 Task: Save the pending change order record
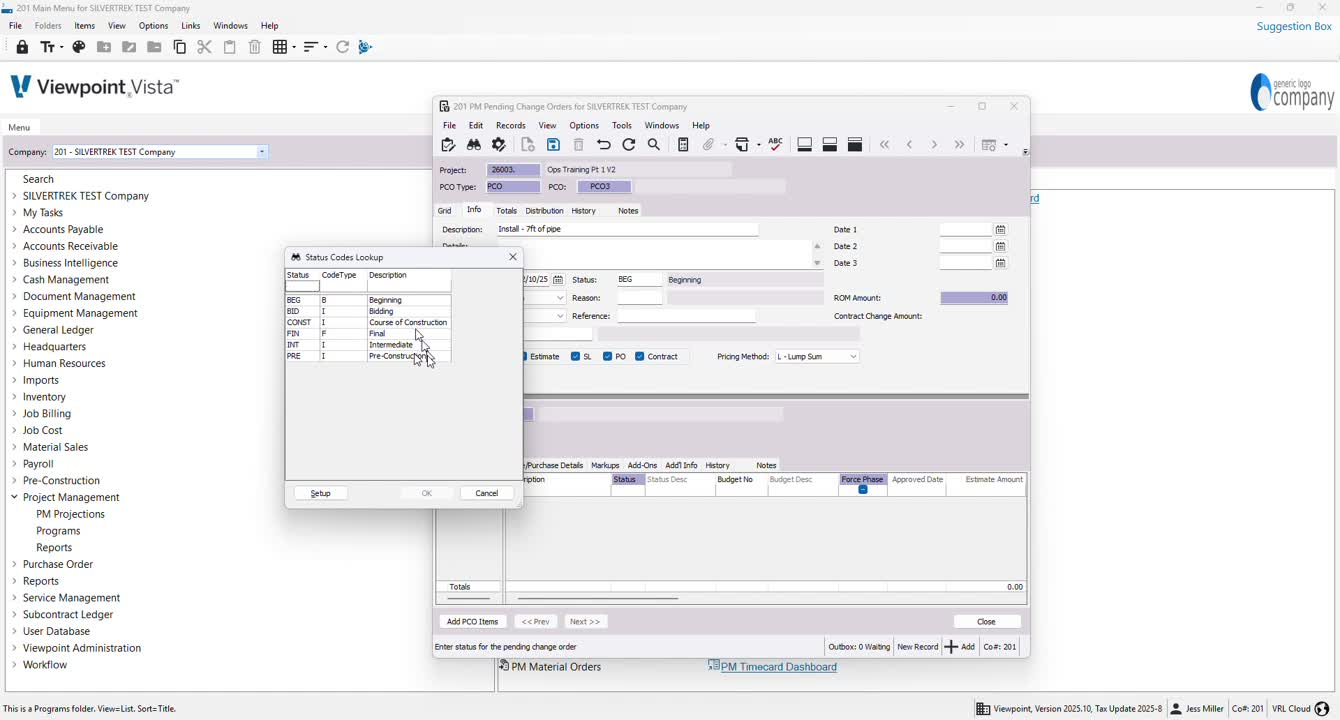tap(553, 145)
